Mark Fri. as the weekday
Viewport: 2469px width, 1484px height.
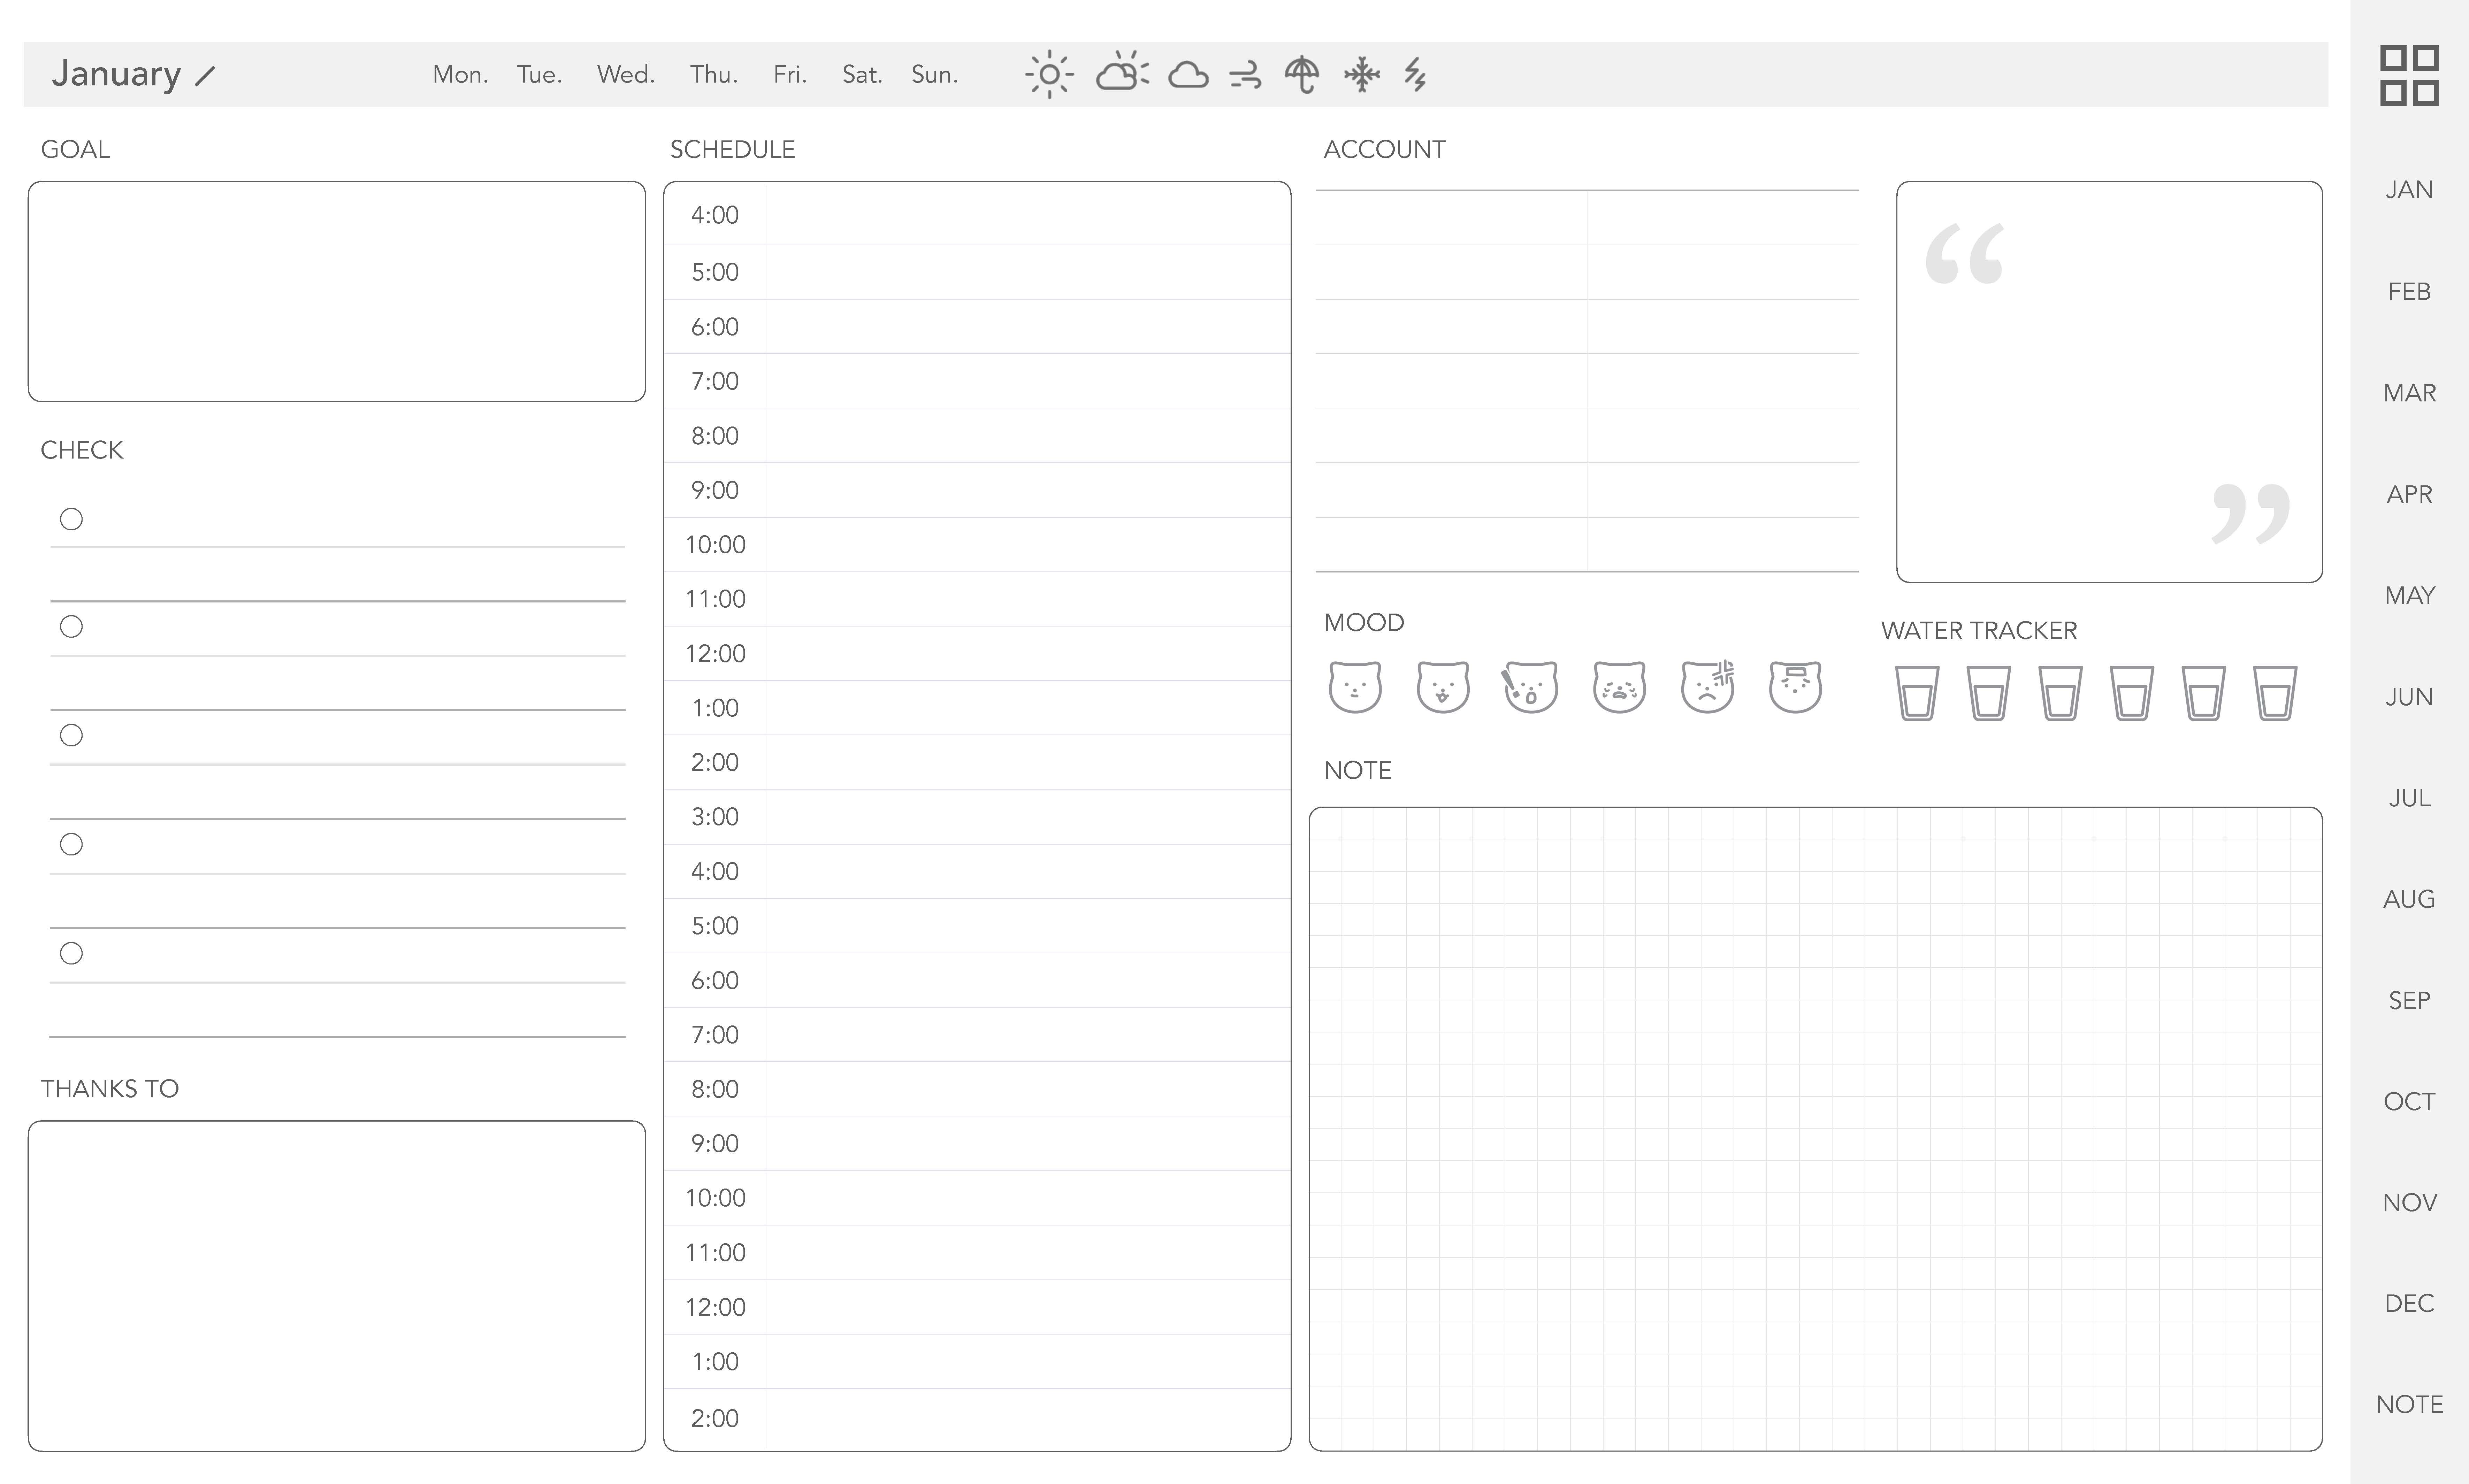[x=790, y=75]
